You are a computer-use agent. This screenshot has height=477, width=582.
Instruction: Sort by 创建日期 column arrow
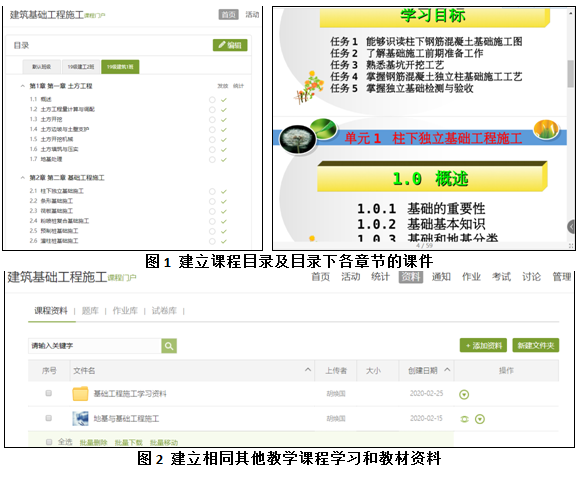point(447,370)
